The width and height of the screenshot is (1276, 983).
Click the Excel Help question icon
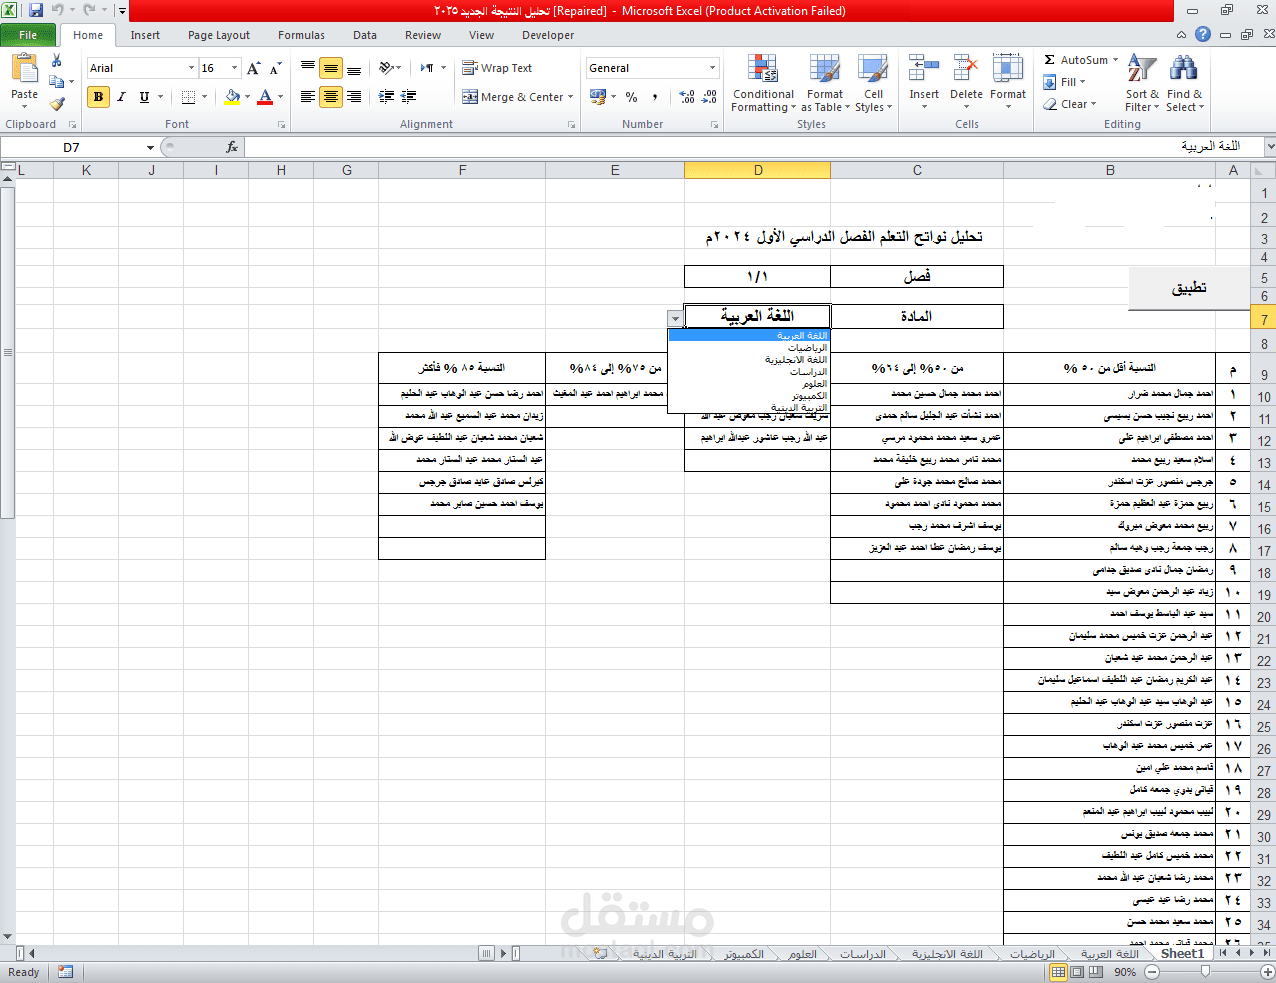1203,34
